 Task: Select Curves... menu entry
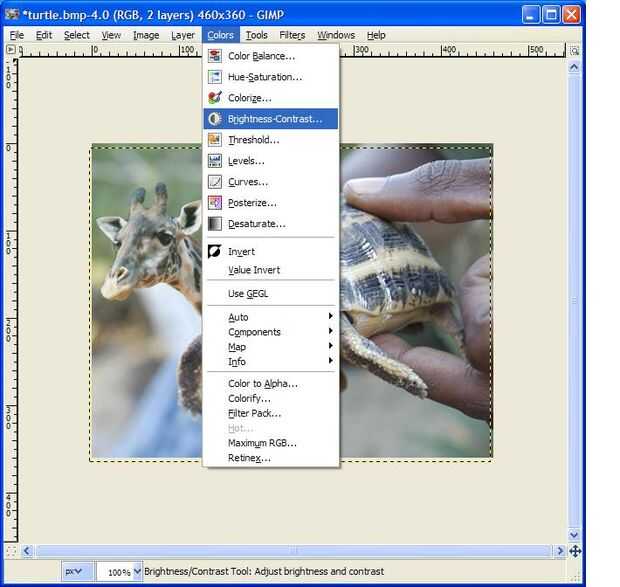(271, 181)
